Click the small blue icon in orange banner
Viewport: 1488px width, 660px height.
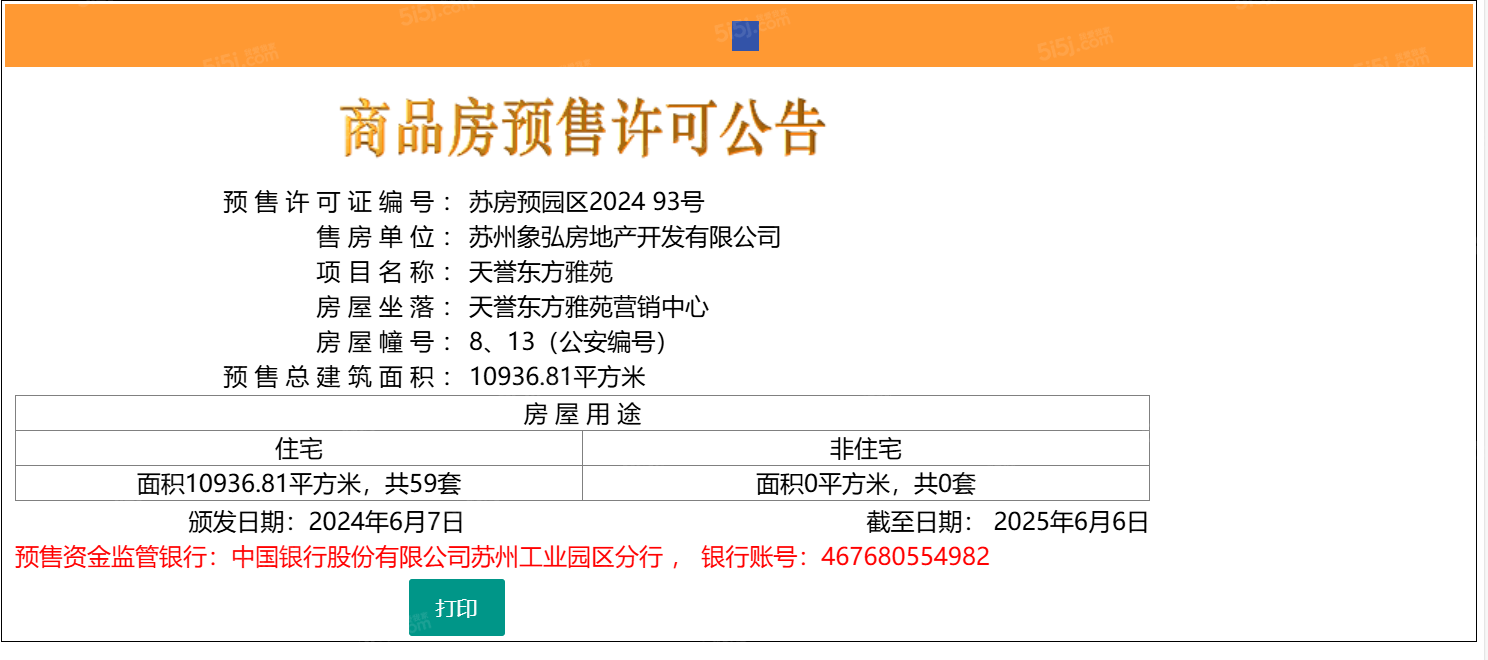[x=745, y=36]
